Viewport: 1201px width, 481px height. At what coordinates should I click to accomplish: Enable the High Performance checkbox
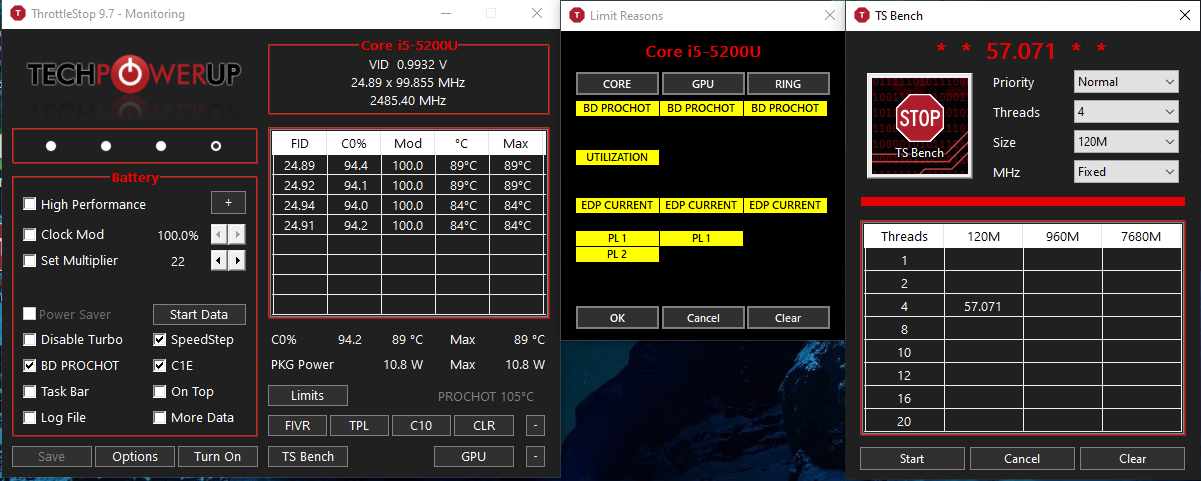click(x=30, y=204)
